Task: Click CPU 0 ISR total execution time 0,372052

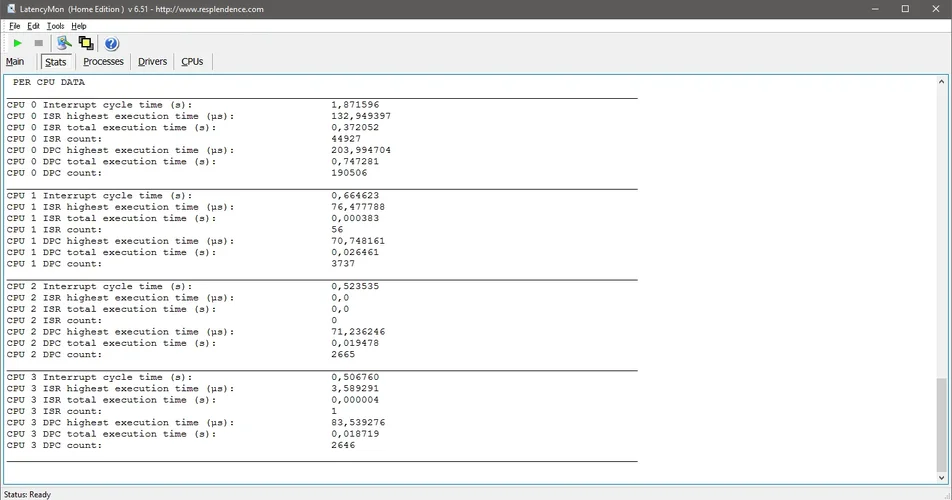Action: 355,127
